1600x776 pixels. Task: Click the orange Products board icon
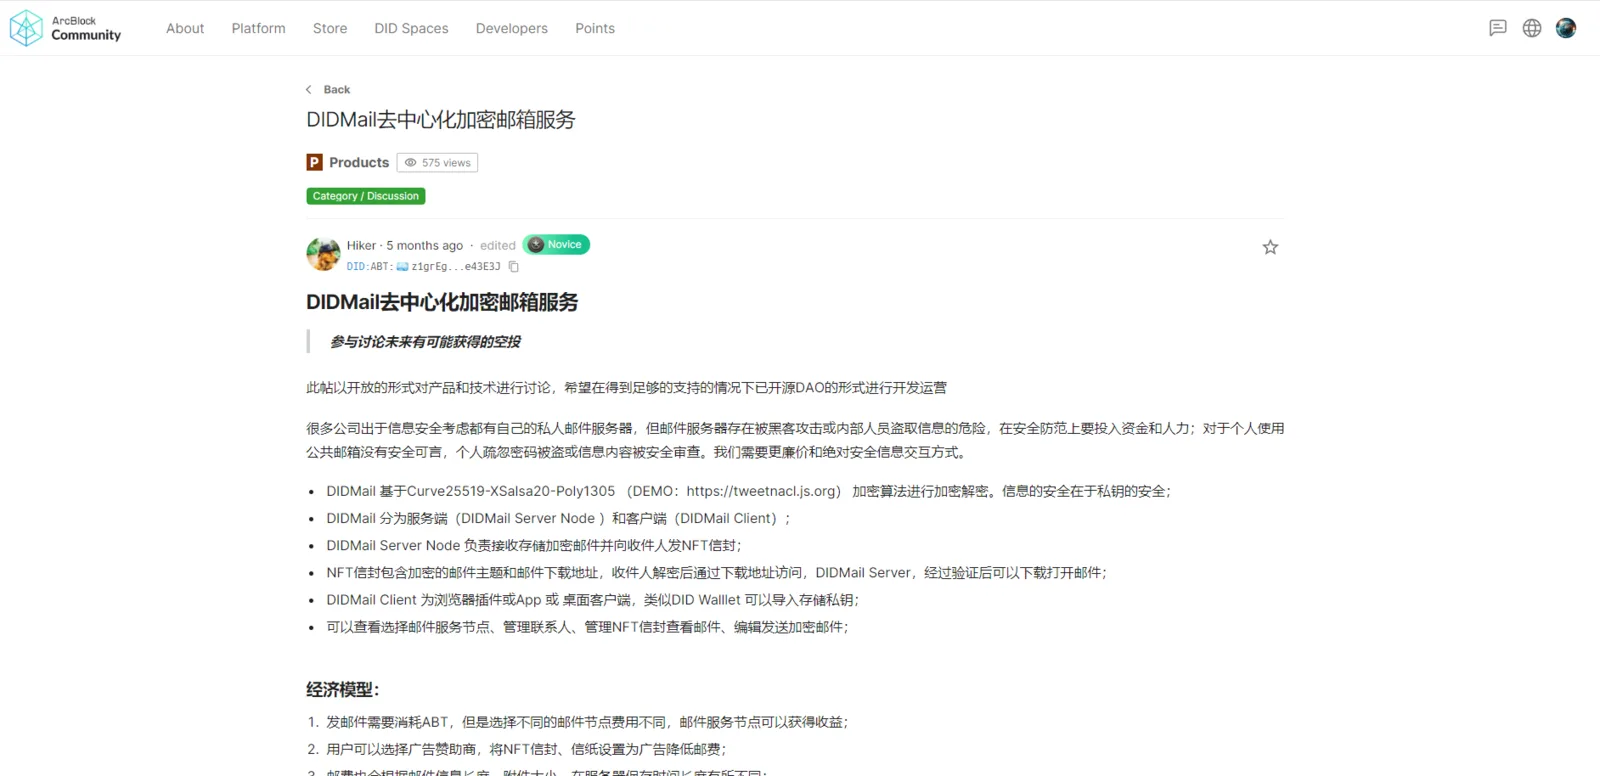[x=314, y=162]
